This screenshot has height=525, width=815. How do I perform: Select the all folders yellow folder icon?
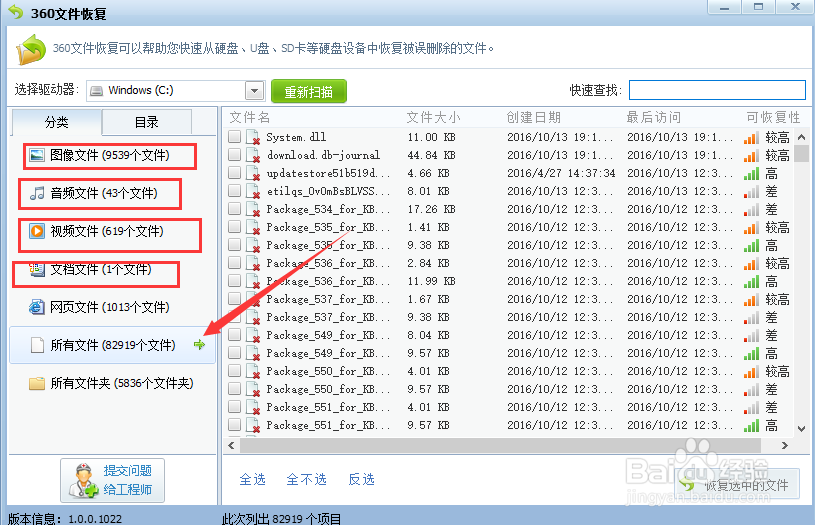pyautogui.click(x=37, y=384)
